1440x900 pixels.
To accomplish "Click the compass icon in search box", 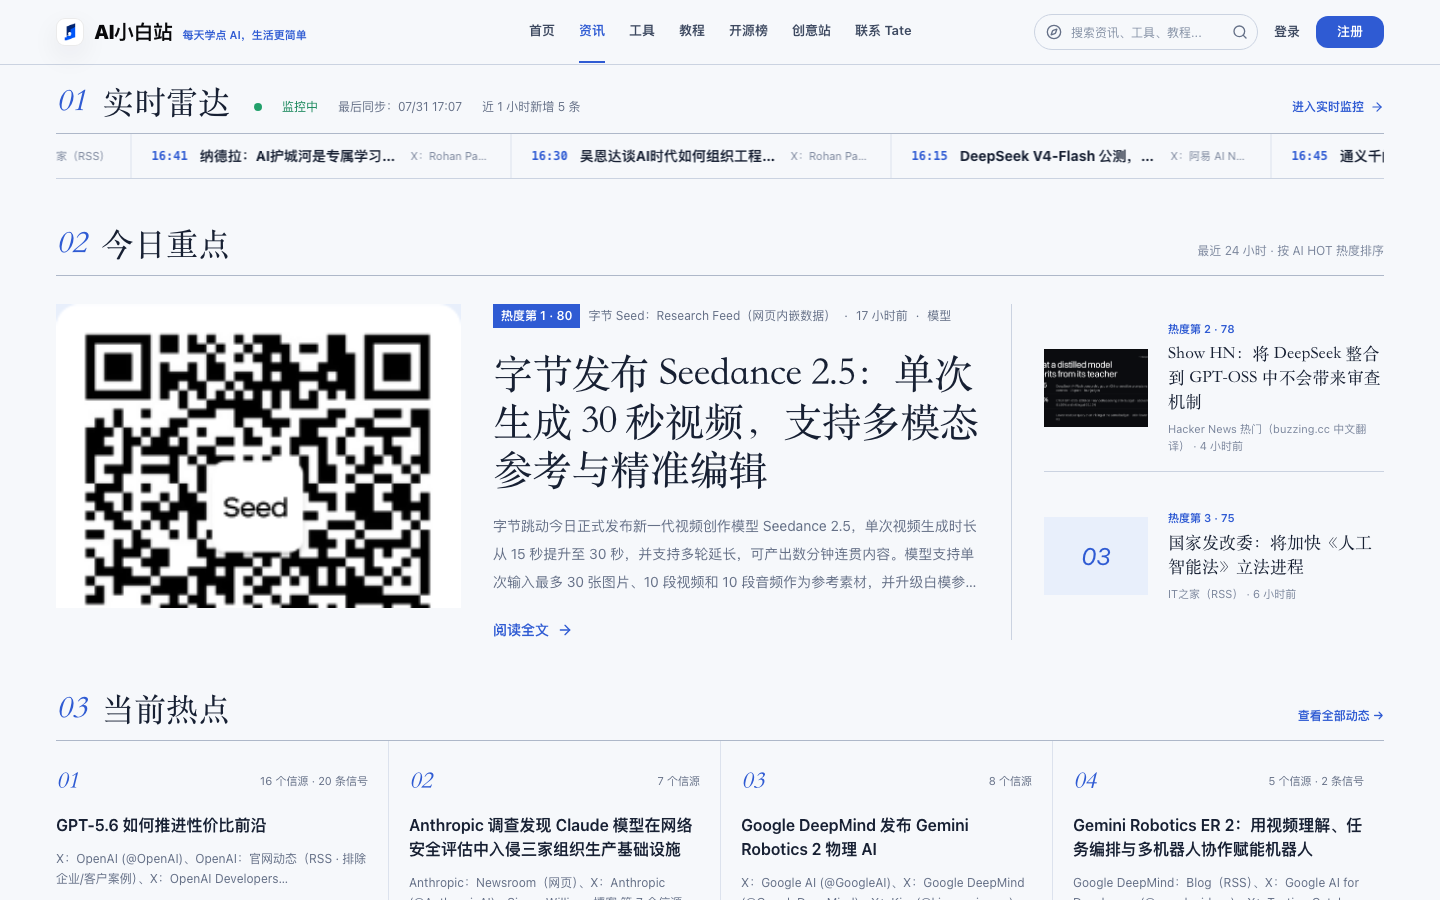I will click(x=1054, y=32).
